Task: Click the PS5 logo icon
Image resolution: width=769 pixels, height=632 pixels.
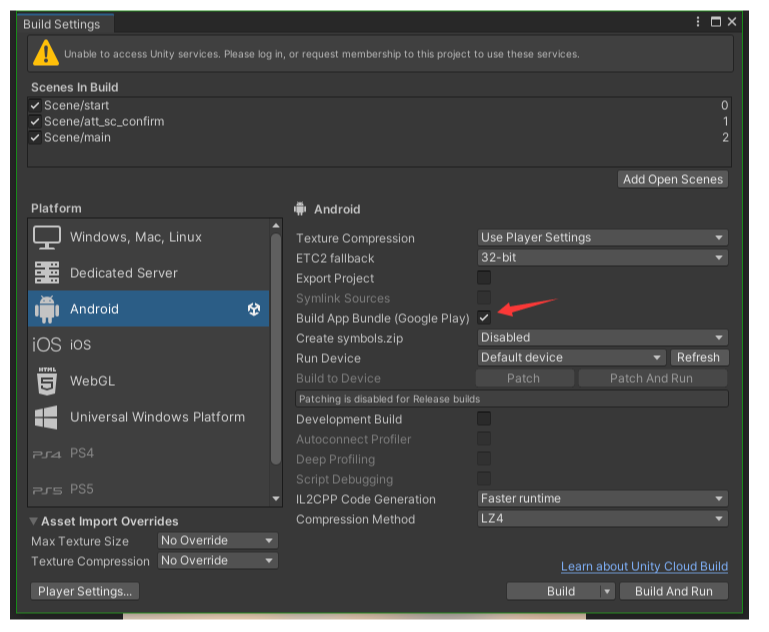Action: tap(47, 490)
